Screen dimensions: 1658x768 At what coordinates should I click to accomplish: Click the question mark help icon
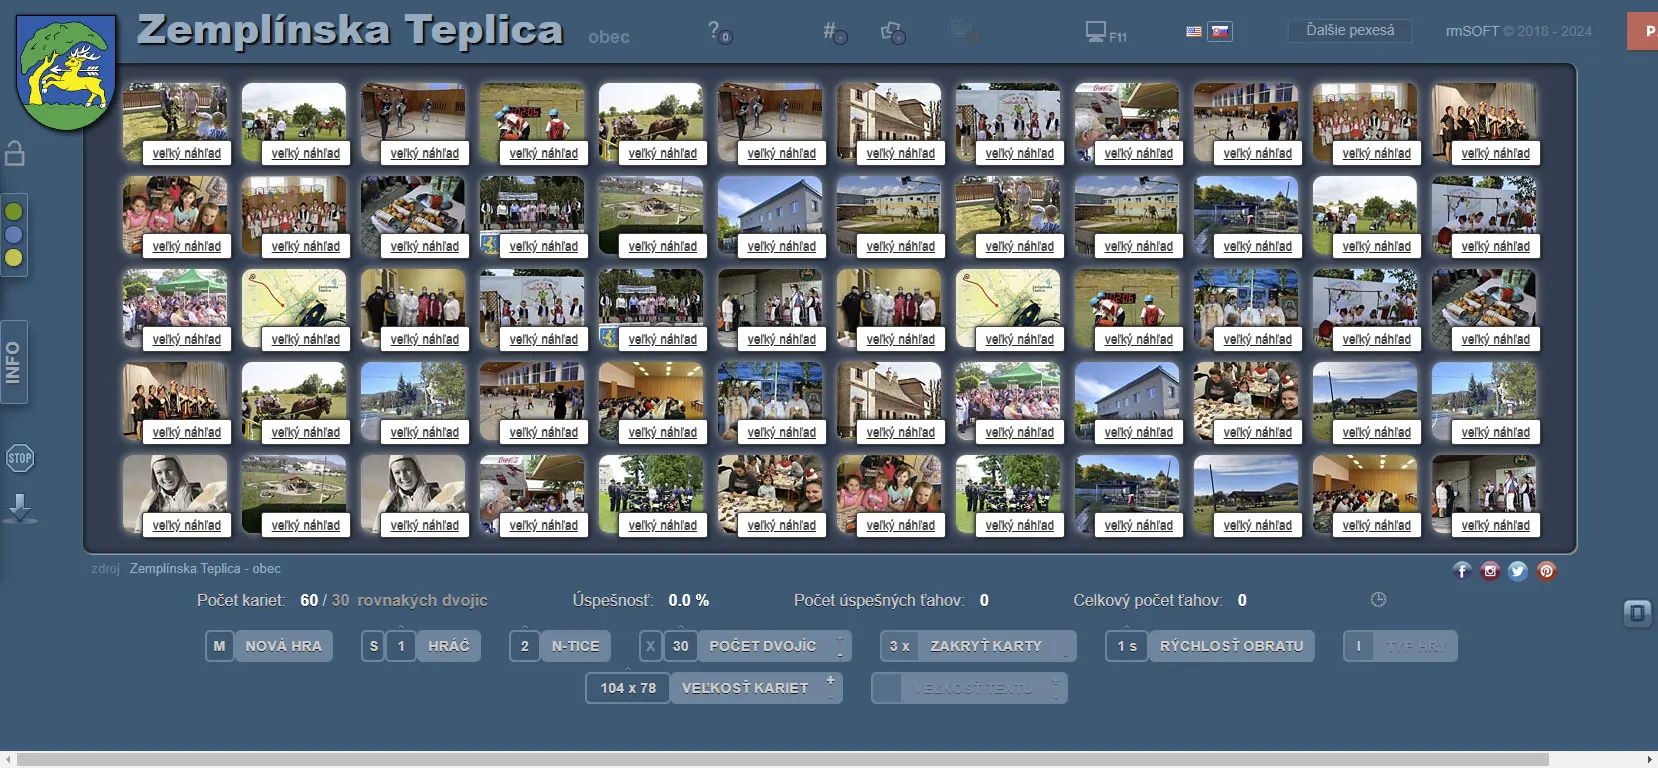point(716,31)
